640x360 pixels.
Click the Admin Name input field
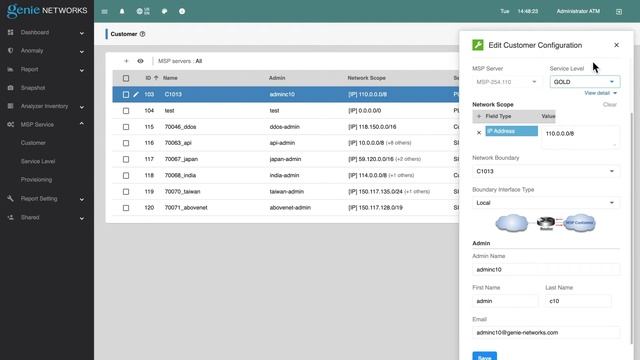[546, 269]
